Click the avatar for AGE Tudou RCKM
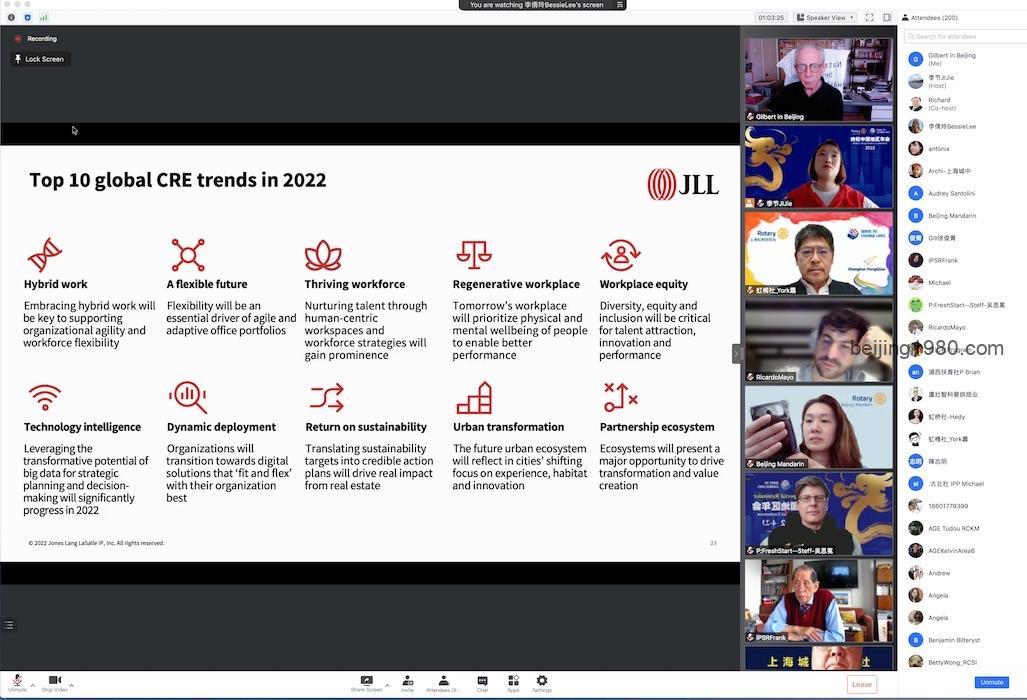The image size is (1027, 700). point(916,528)
